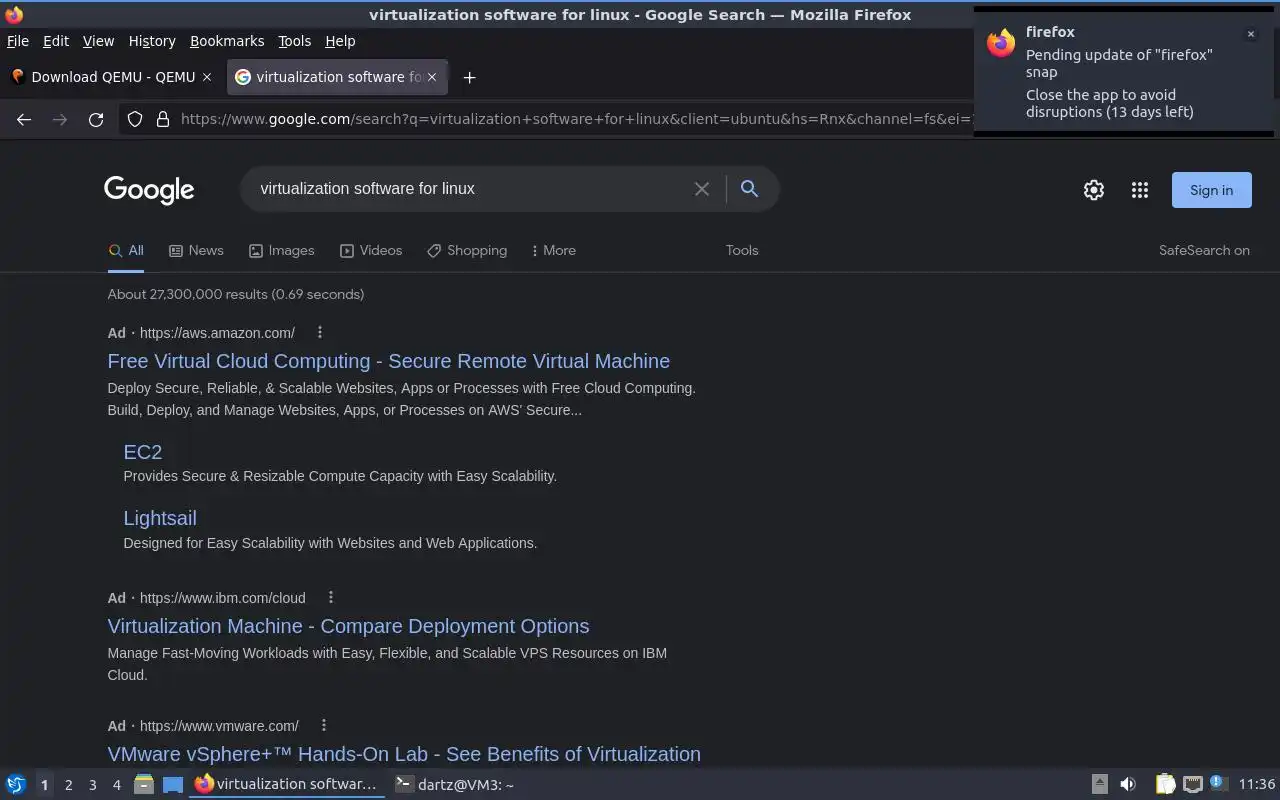Switch to Videos results
This screenshot has height=800, width=1280.
pos(371,251)
